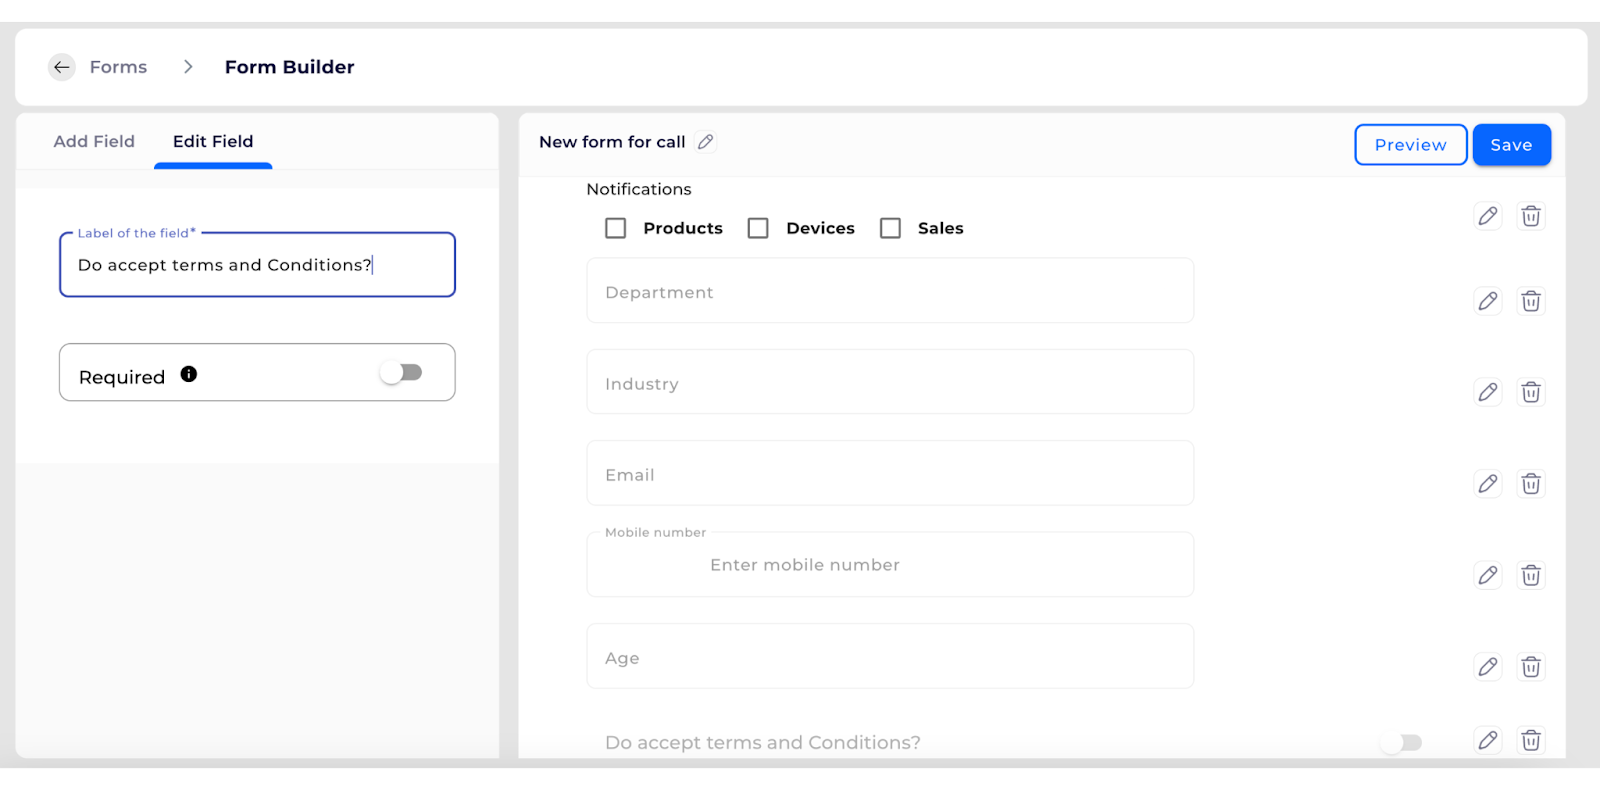The width and height of the screenshot is (1600, 790).
Task: Open the Forms breadcrumb link
Action: coord(118,67)
